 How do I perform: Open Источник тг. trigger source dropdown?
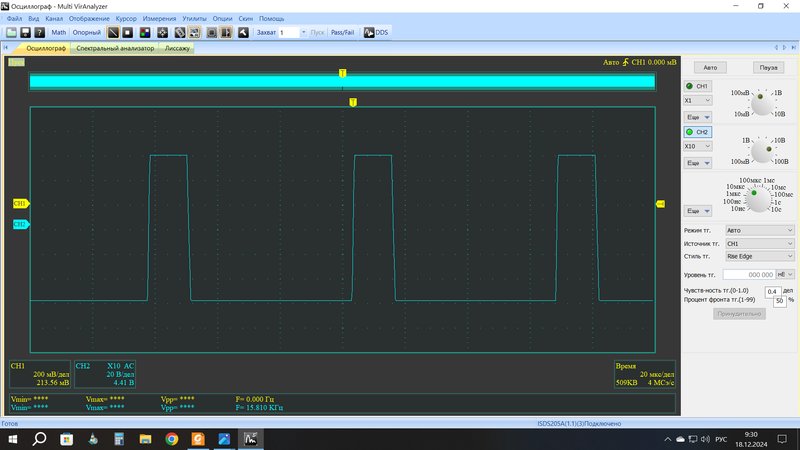click(759, 244)
